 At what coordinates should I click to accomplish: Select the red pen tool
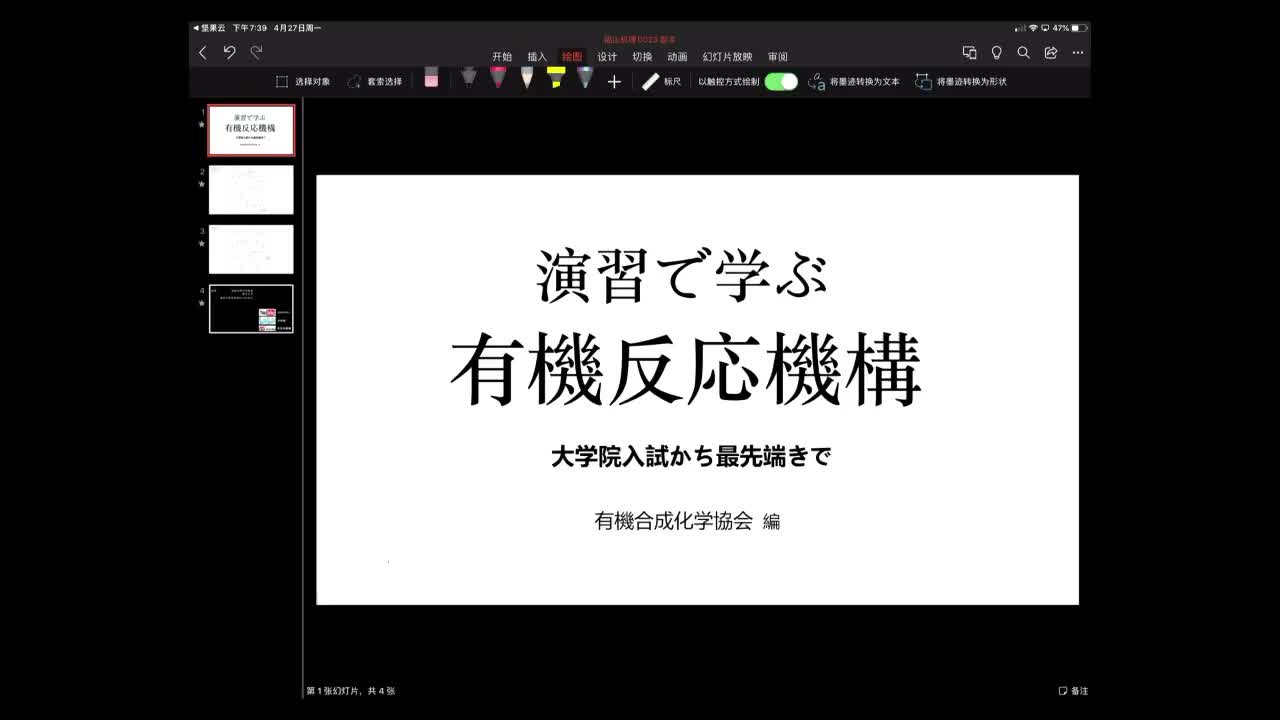click(x=498, y=78)
